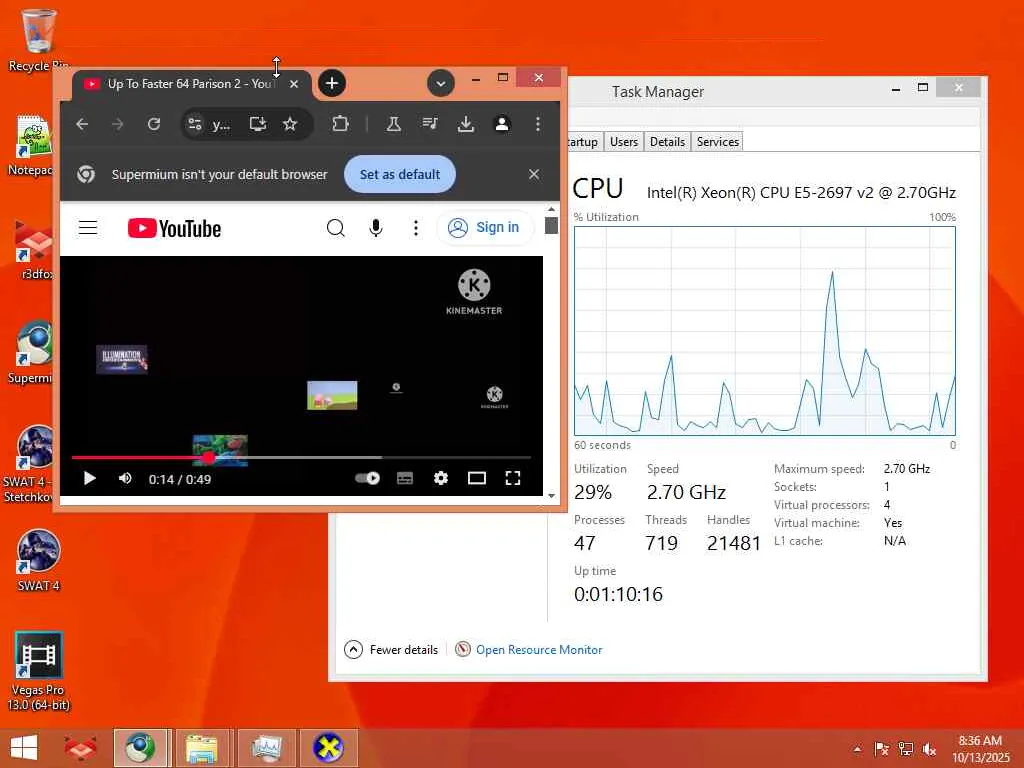Toggle subtitles on the video
Screen dimensions: 1024x768
pos(405,479)
